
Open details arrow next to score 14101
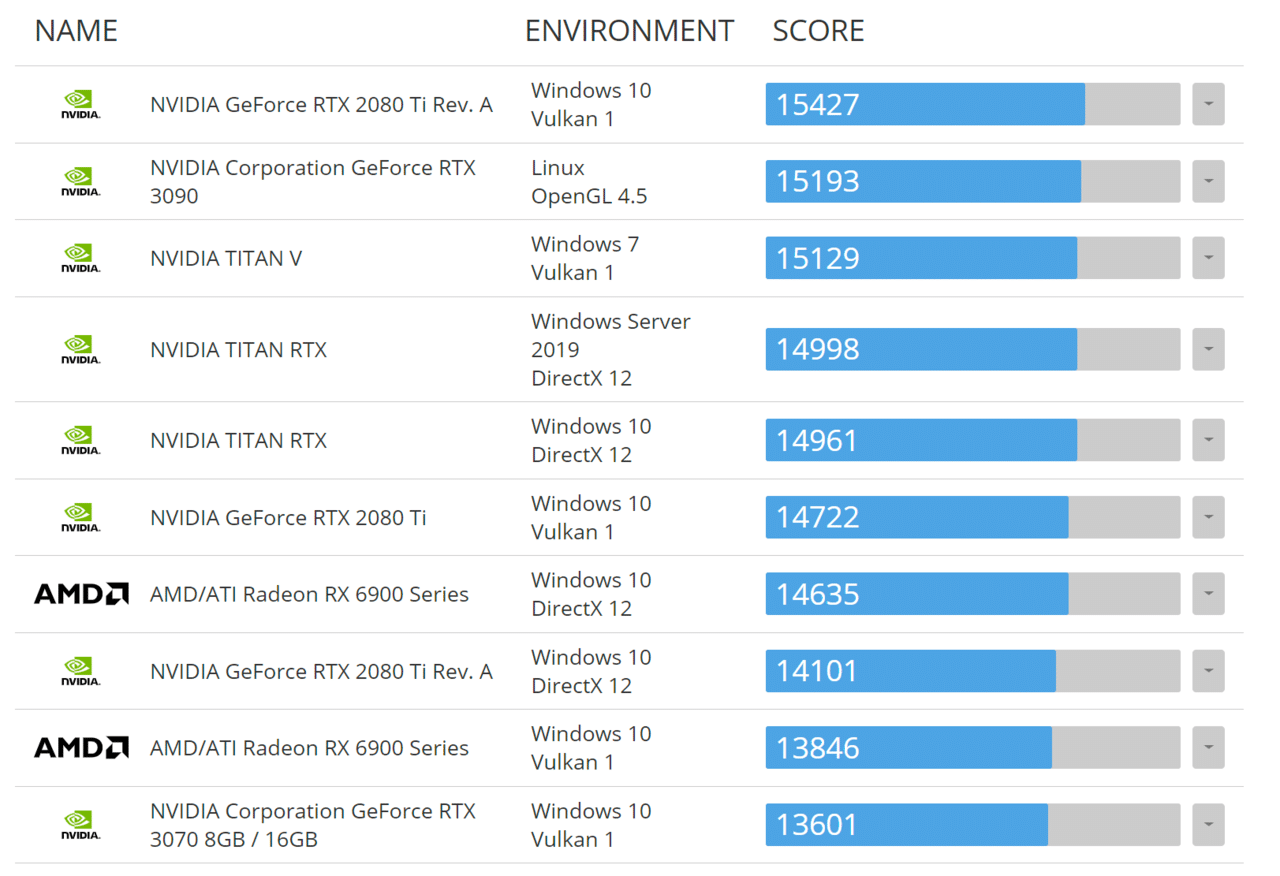tap(1208, 671)
